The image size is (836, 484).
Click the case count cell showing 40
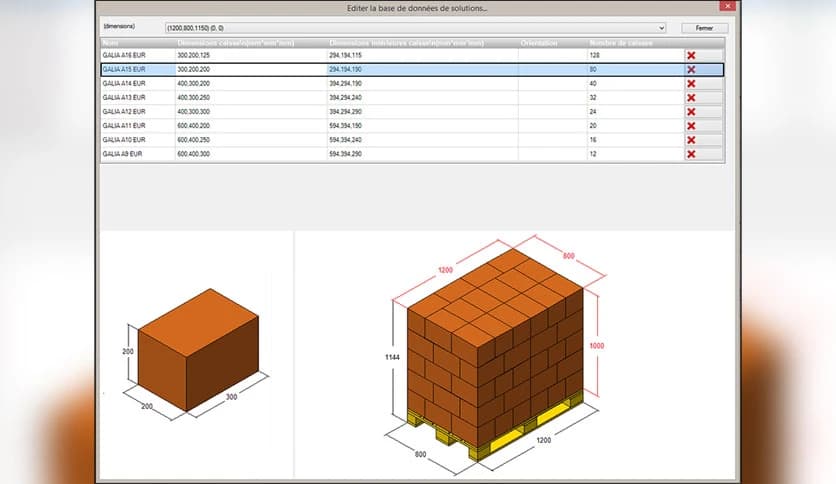(x=636, y=84)
